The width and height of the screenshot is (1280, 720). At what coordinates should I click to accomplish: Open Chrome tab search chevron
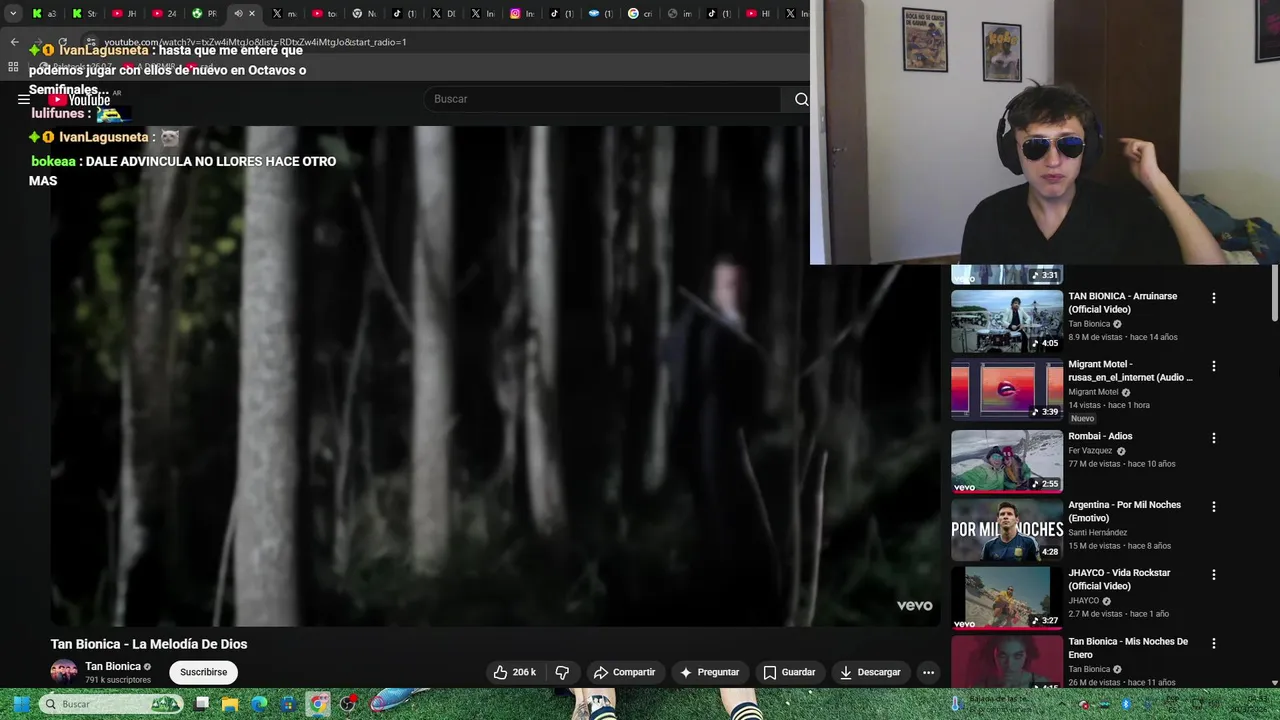tap(13, 13)
